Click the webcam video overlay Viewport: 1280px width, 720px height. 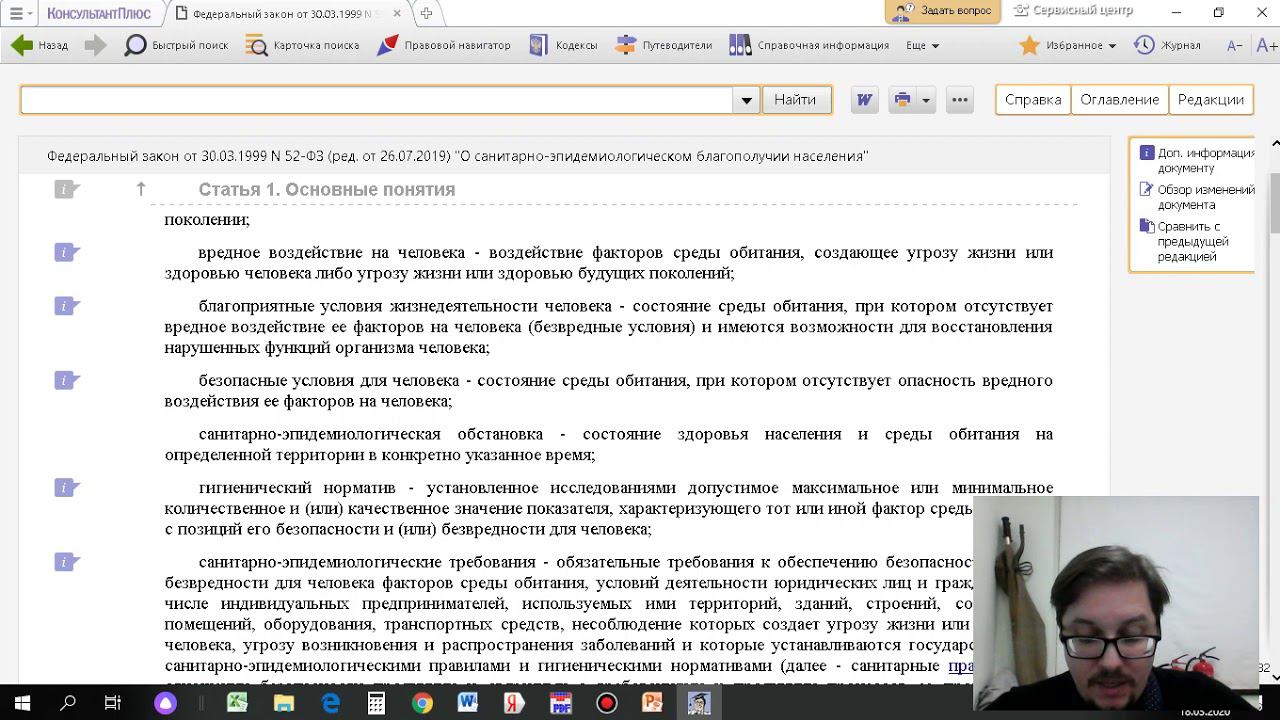coord(1116,603)
